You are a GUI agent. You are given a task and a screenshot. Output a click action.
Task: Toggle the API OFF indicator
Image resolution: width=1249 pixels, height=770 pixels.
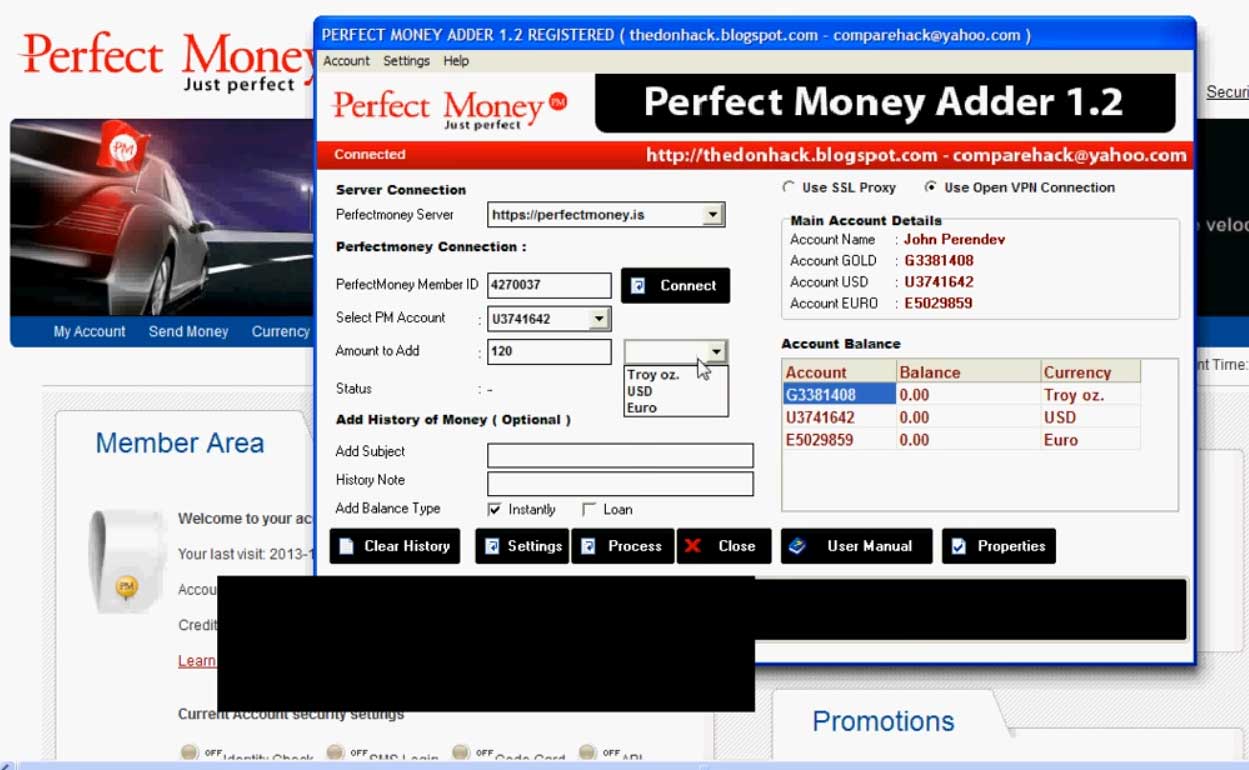588,752
